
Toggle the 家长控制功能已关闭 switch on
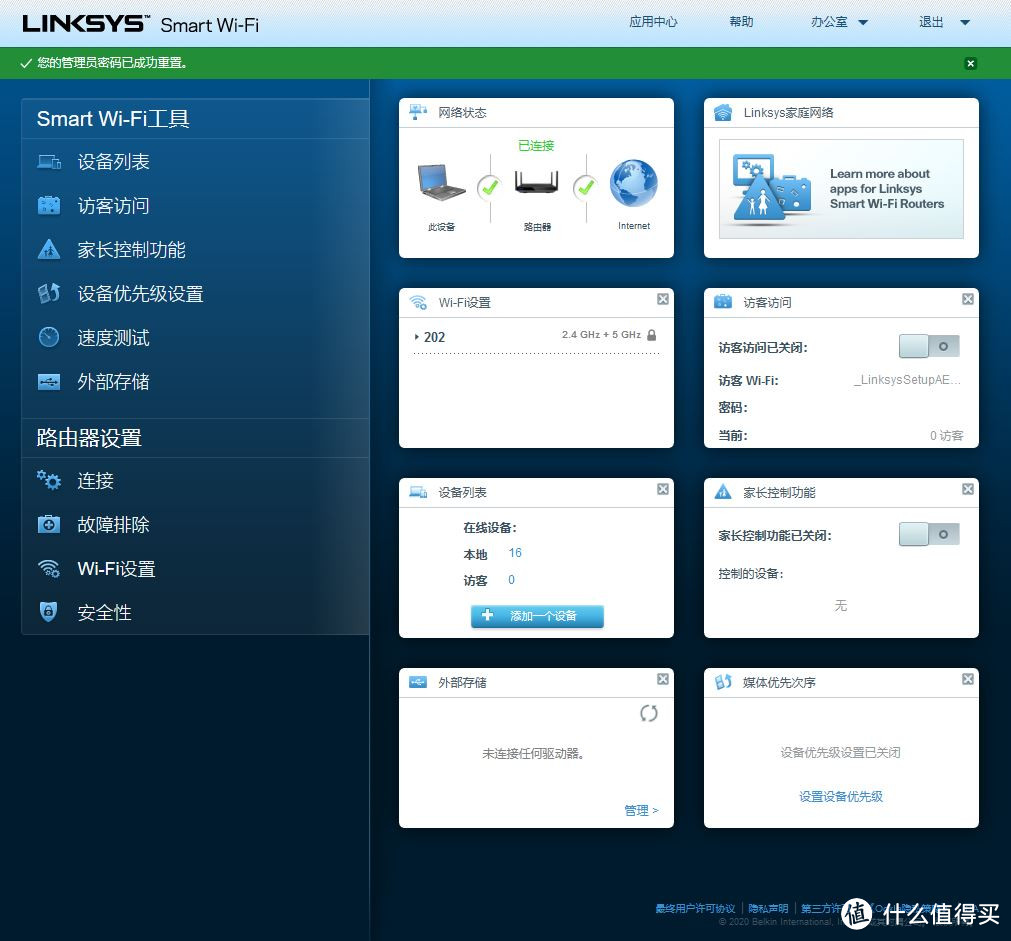pyautogui.click(x=929, y=534)
